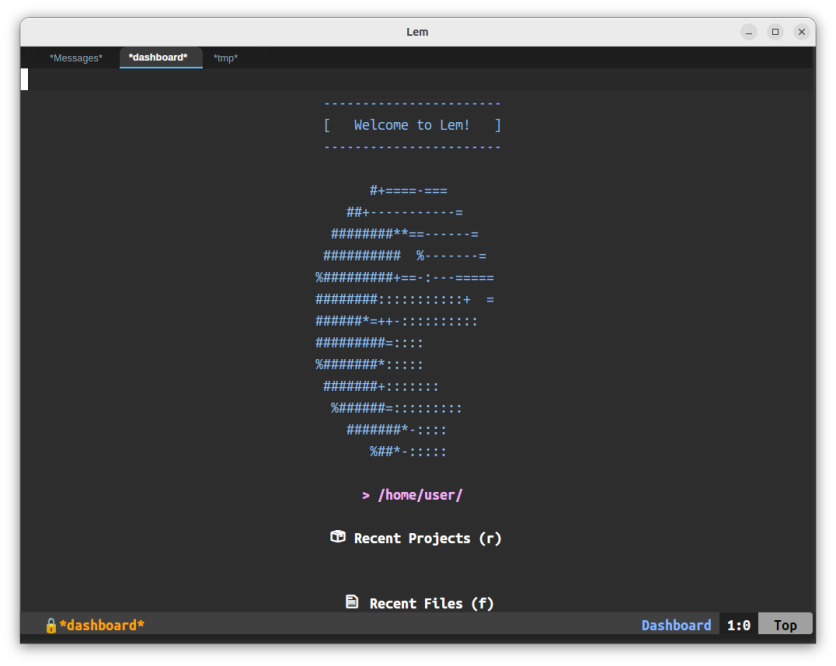Click the 1:0 cursor position indicator
Viewport: 836px width, 666px height.
coord(738,625)
